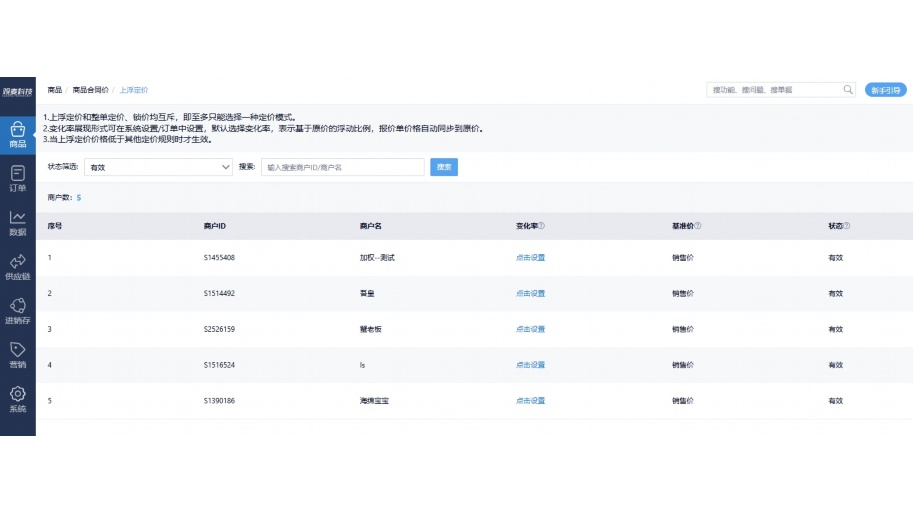Click merchant name 蟹老板
The height and width of the screenshot is (513, 913).
pyautogui.click(x=371, y=329)
